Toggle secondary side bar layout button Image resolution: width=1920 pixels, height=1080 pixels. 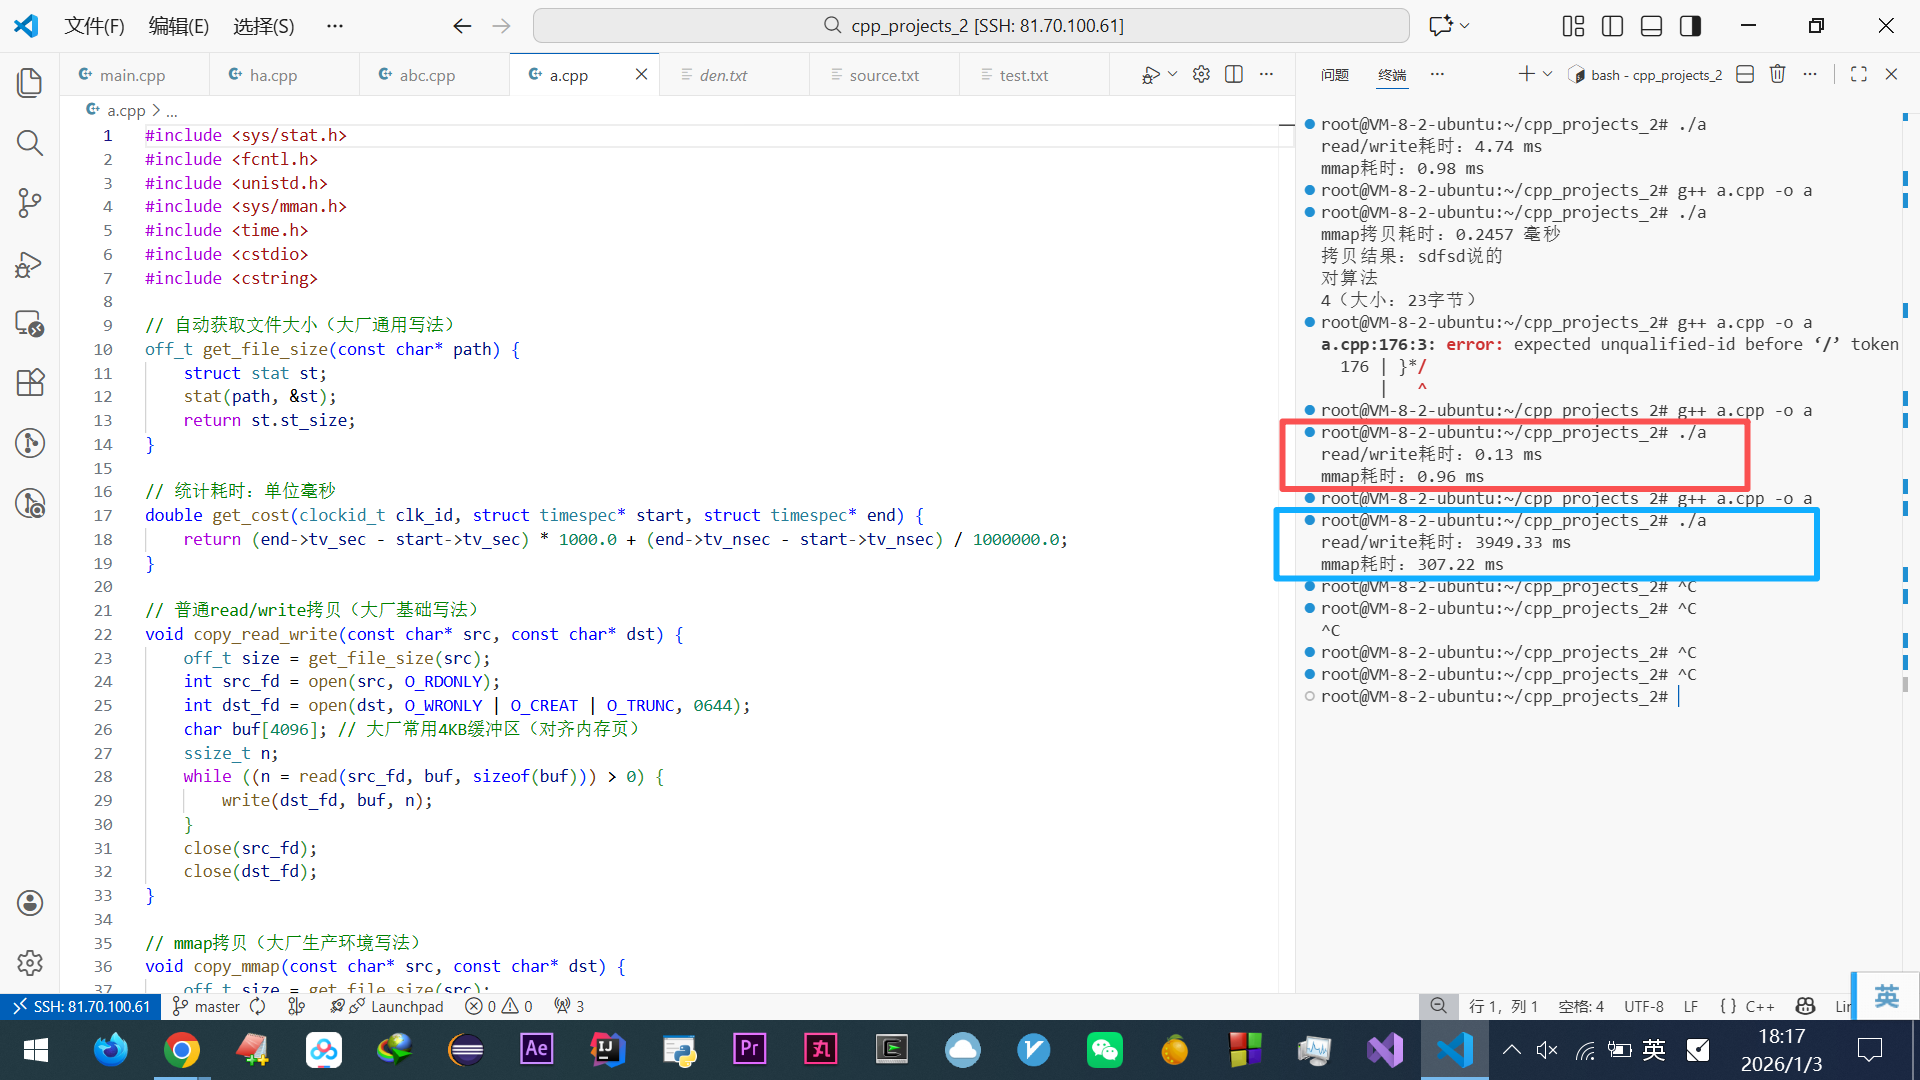(x=1690, y=26)
